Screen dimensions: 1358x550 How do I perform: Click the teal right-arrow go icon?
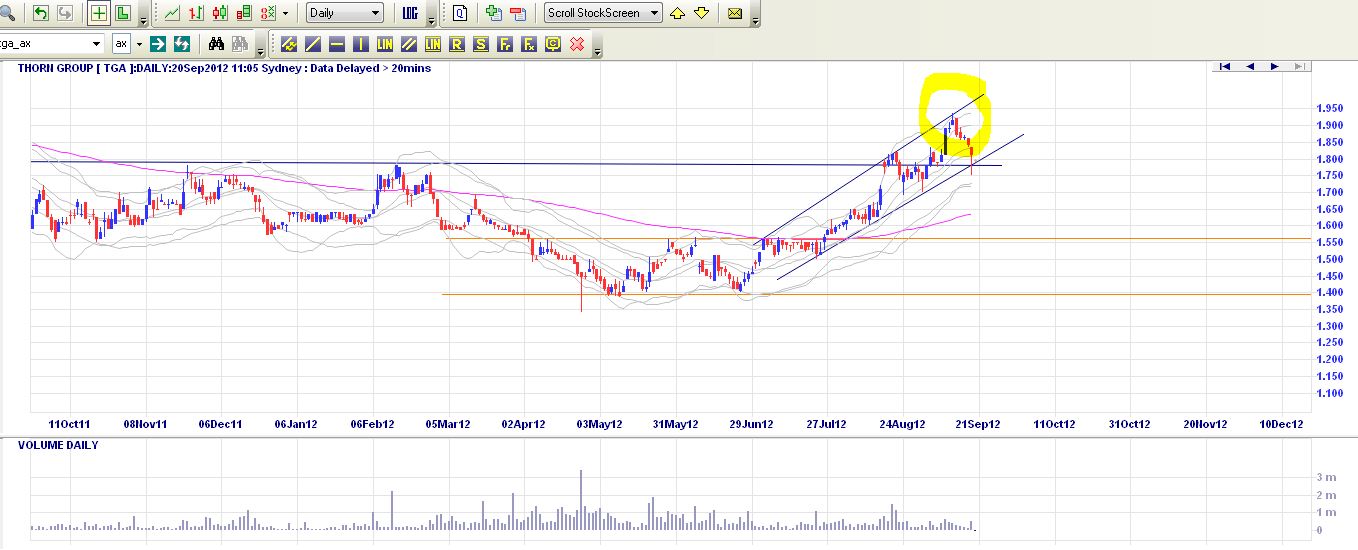pos(157,44)
